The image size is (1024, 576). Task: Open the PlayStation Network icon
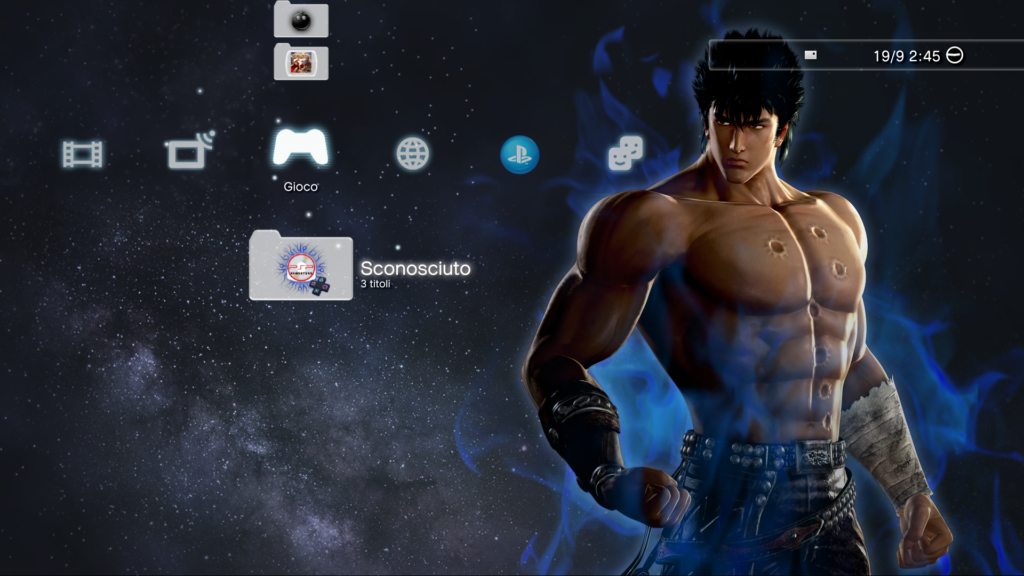[520, 155]
